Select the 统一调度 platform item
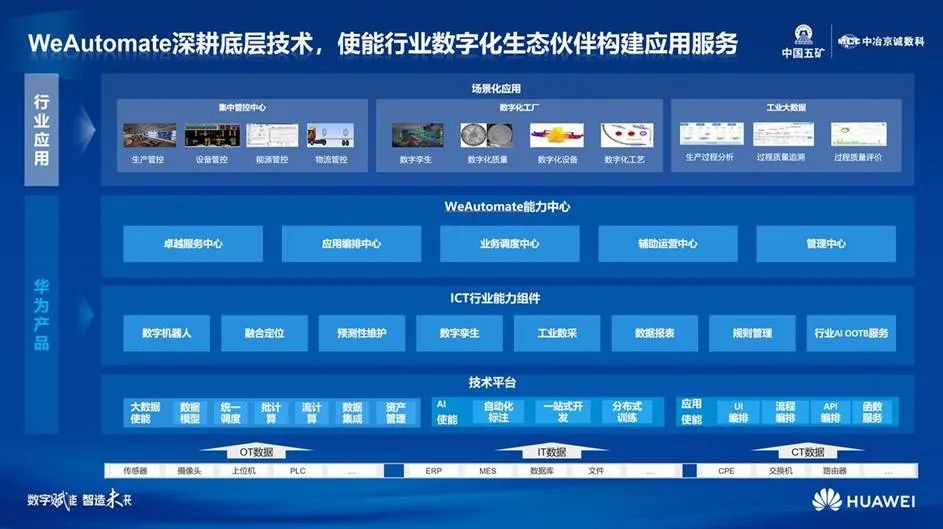The height and width of the screenshot is (529, 943). (230, 412)
